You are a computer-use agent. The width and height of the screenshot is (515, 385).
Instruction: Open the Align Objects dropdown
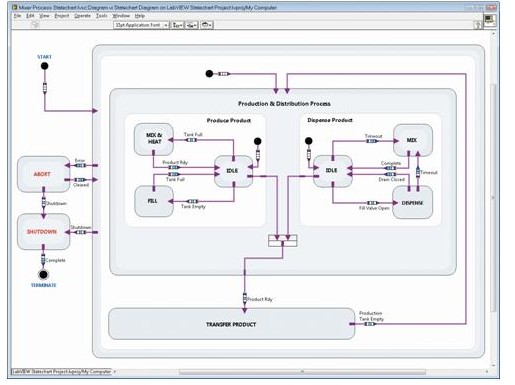pos(177,25)
